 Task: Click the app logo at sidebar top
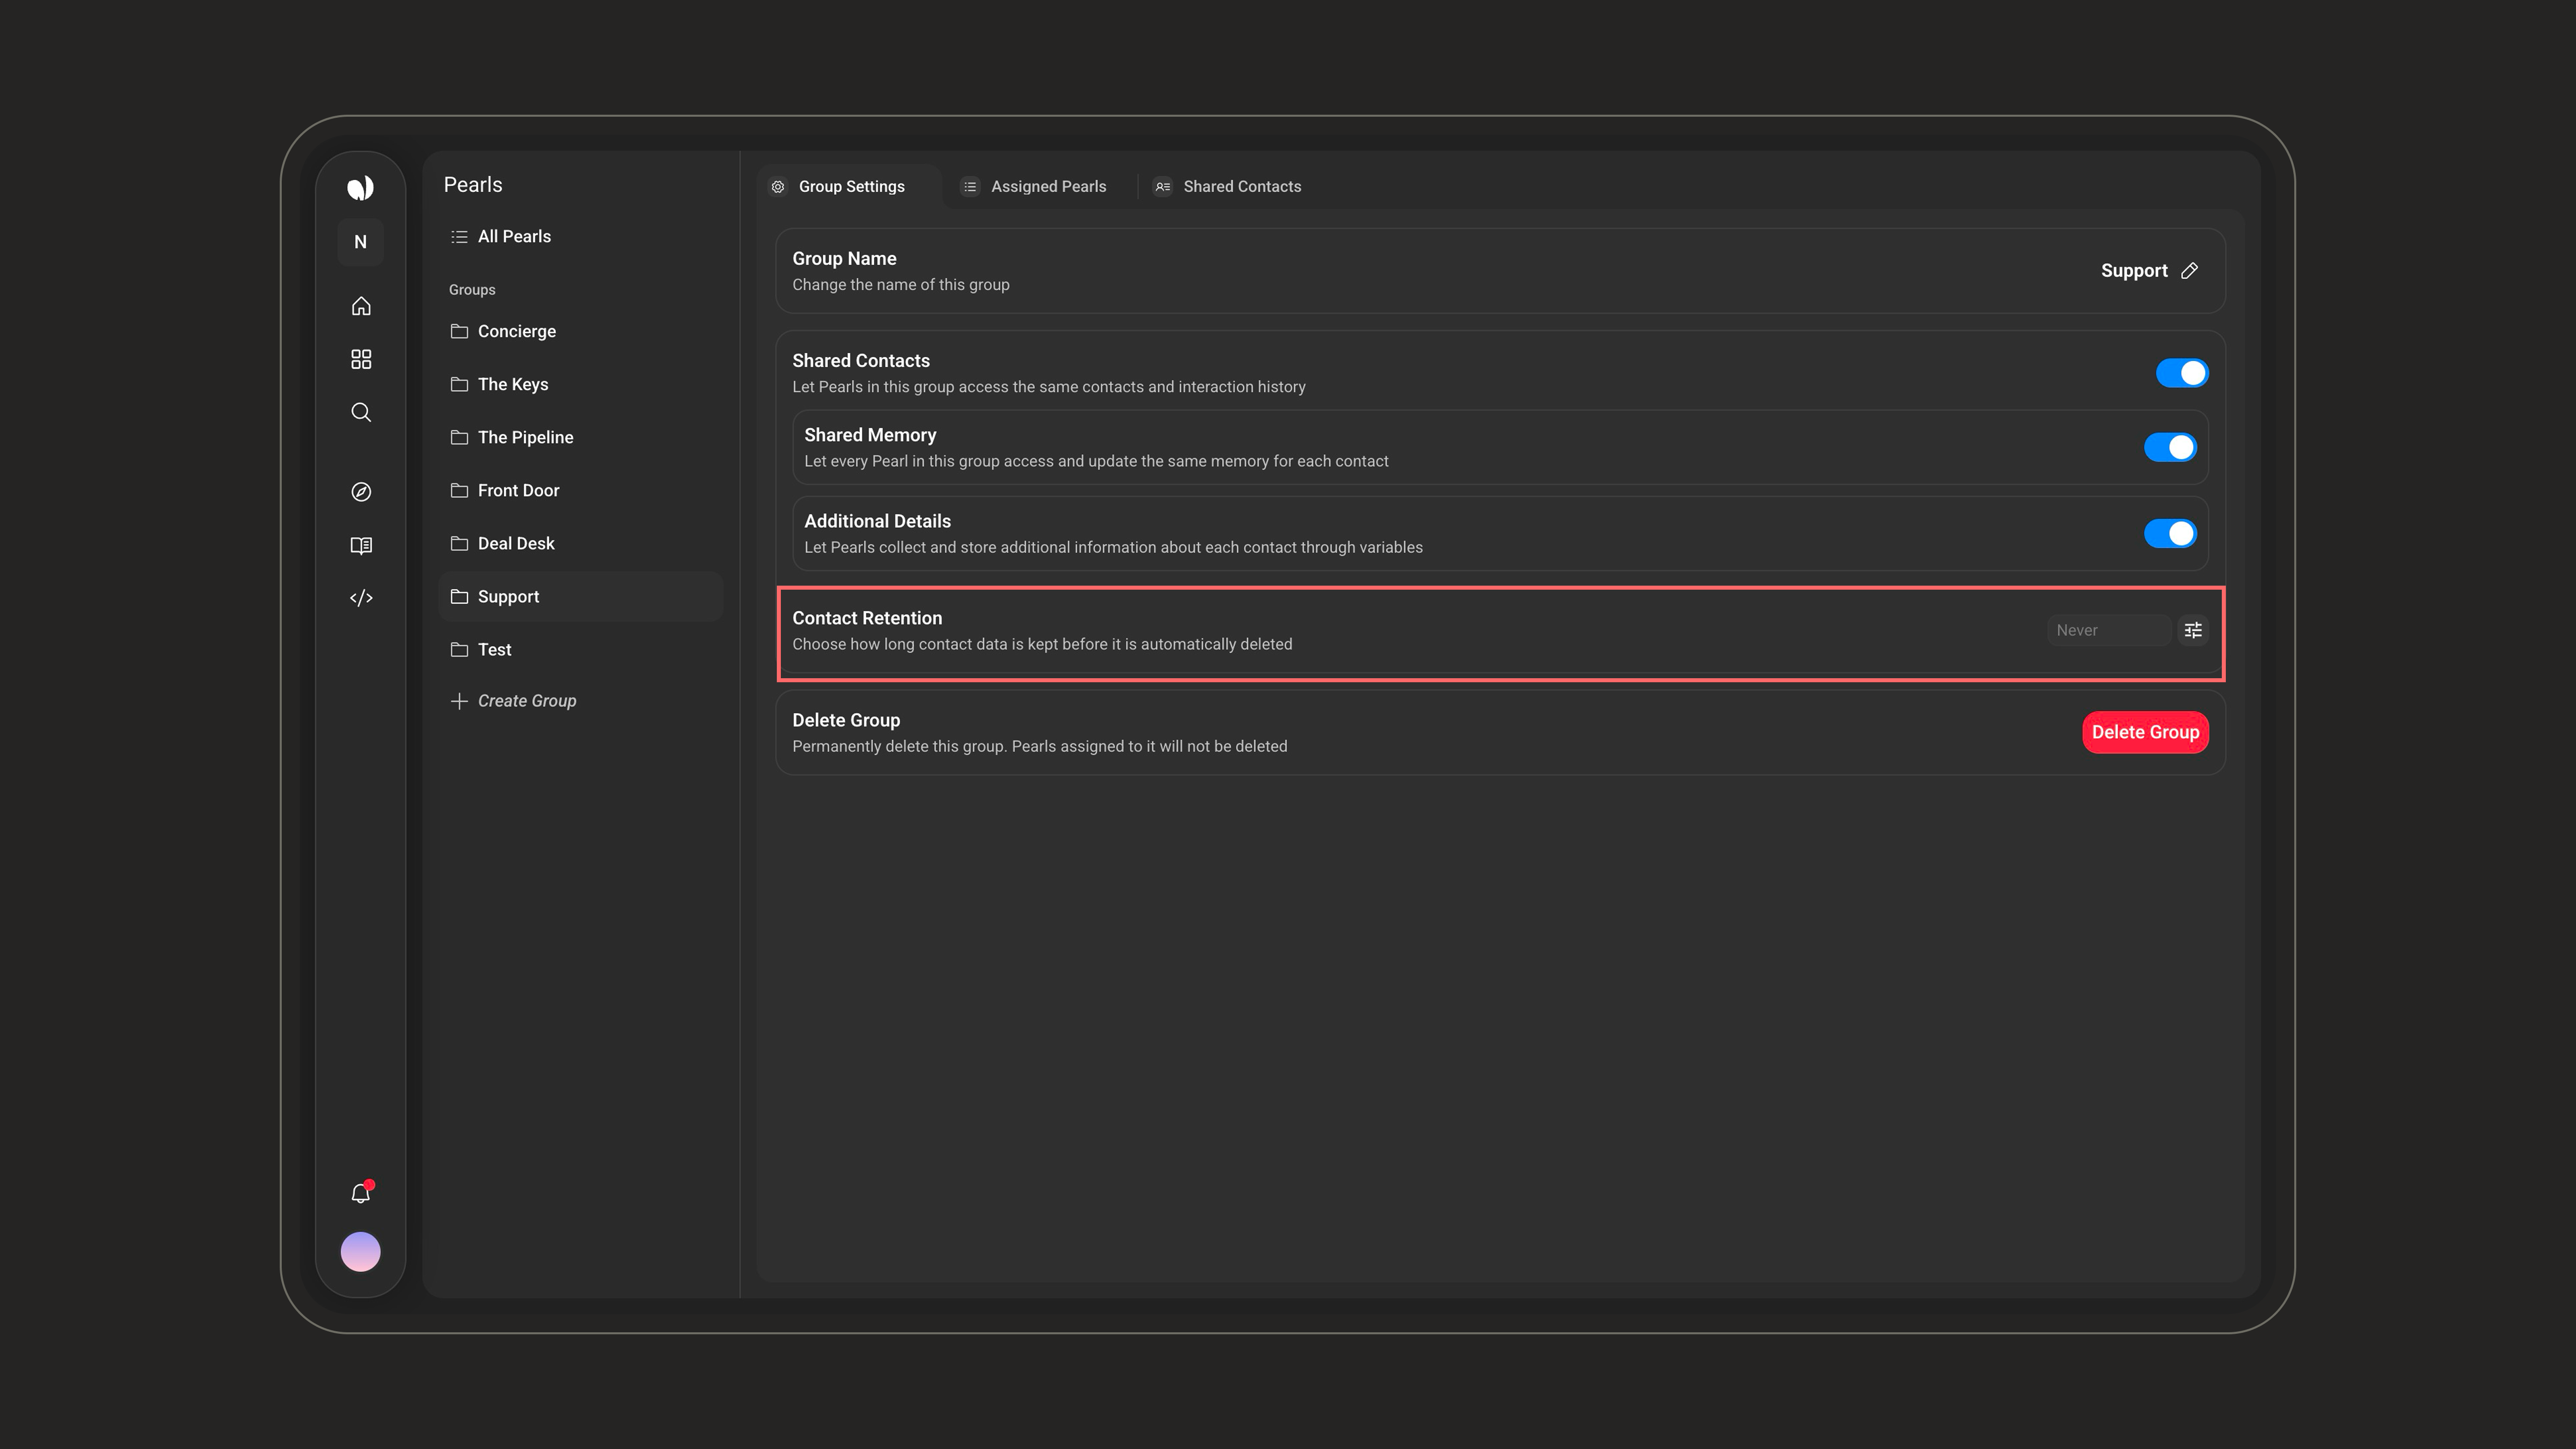(x=360, y=187)
